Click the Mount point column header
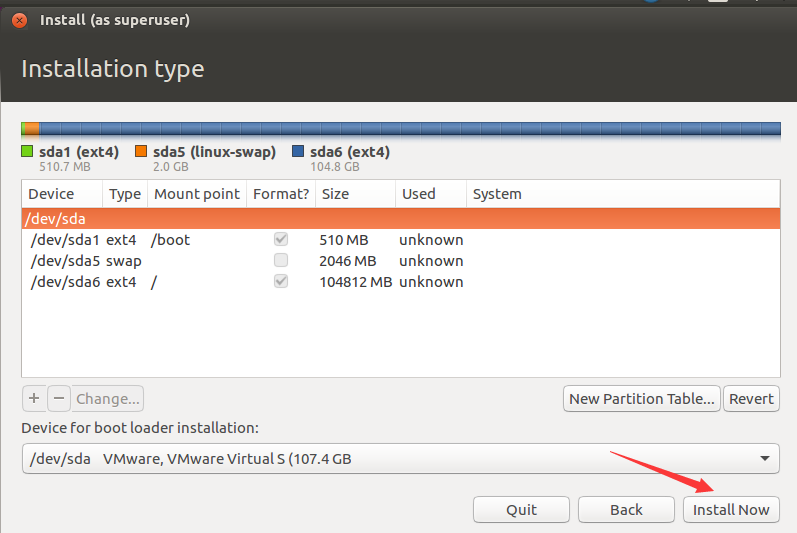The image size is (797, 533). (197, 194)
